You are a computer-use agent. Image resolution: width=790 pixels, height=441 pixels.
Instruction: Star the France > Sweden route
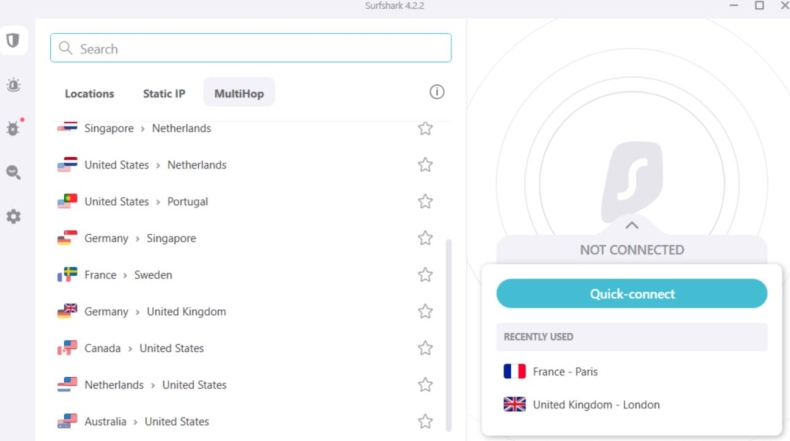point(425,275)
